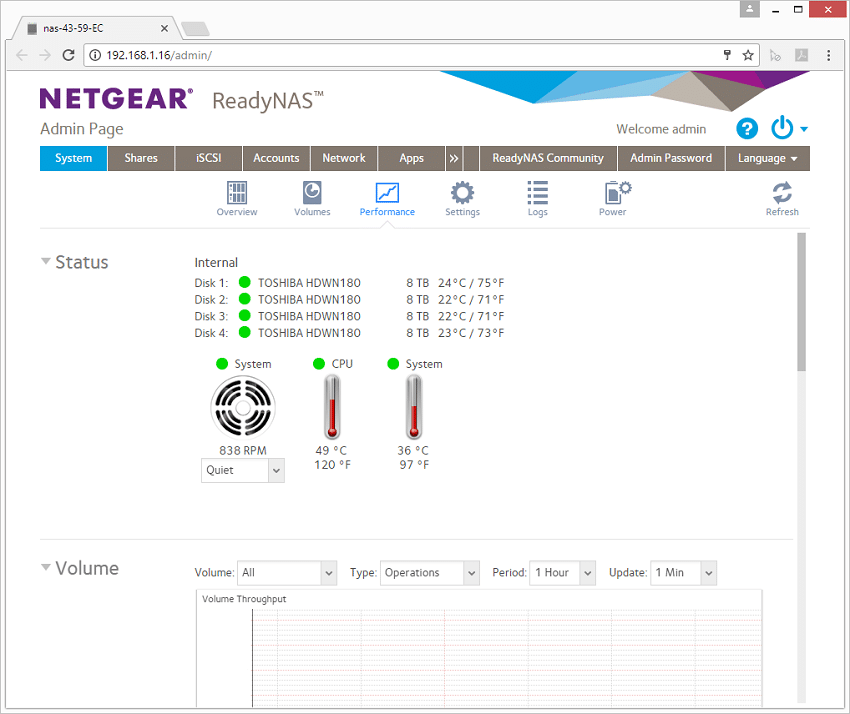
Task: Open the Update dropdown showing 1 Min
Action: 683,573
